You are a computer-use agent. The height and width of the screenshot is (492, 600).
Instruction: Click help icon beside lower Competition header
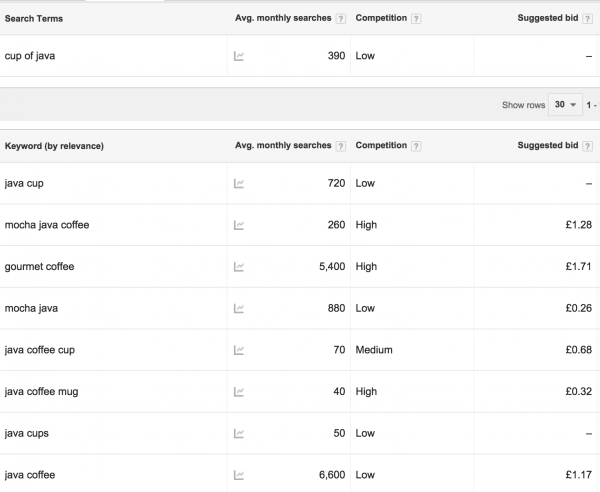click(x=416, y=146)
